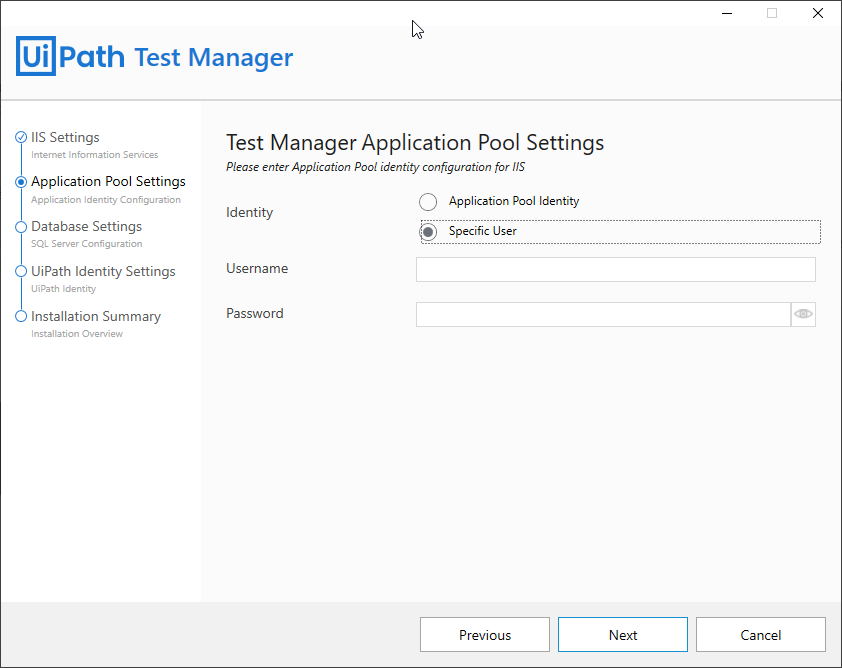The image size is (842, 668).
Task: Click the 'Username' field label
Action: [257, 268]
